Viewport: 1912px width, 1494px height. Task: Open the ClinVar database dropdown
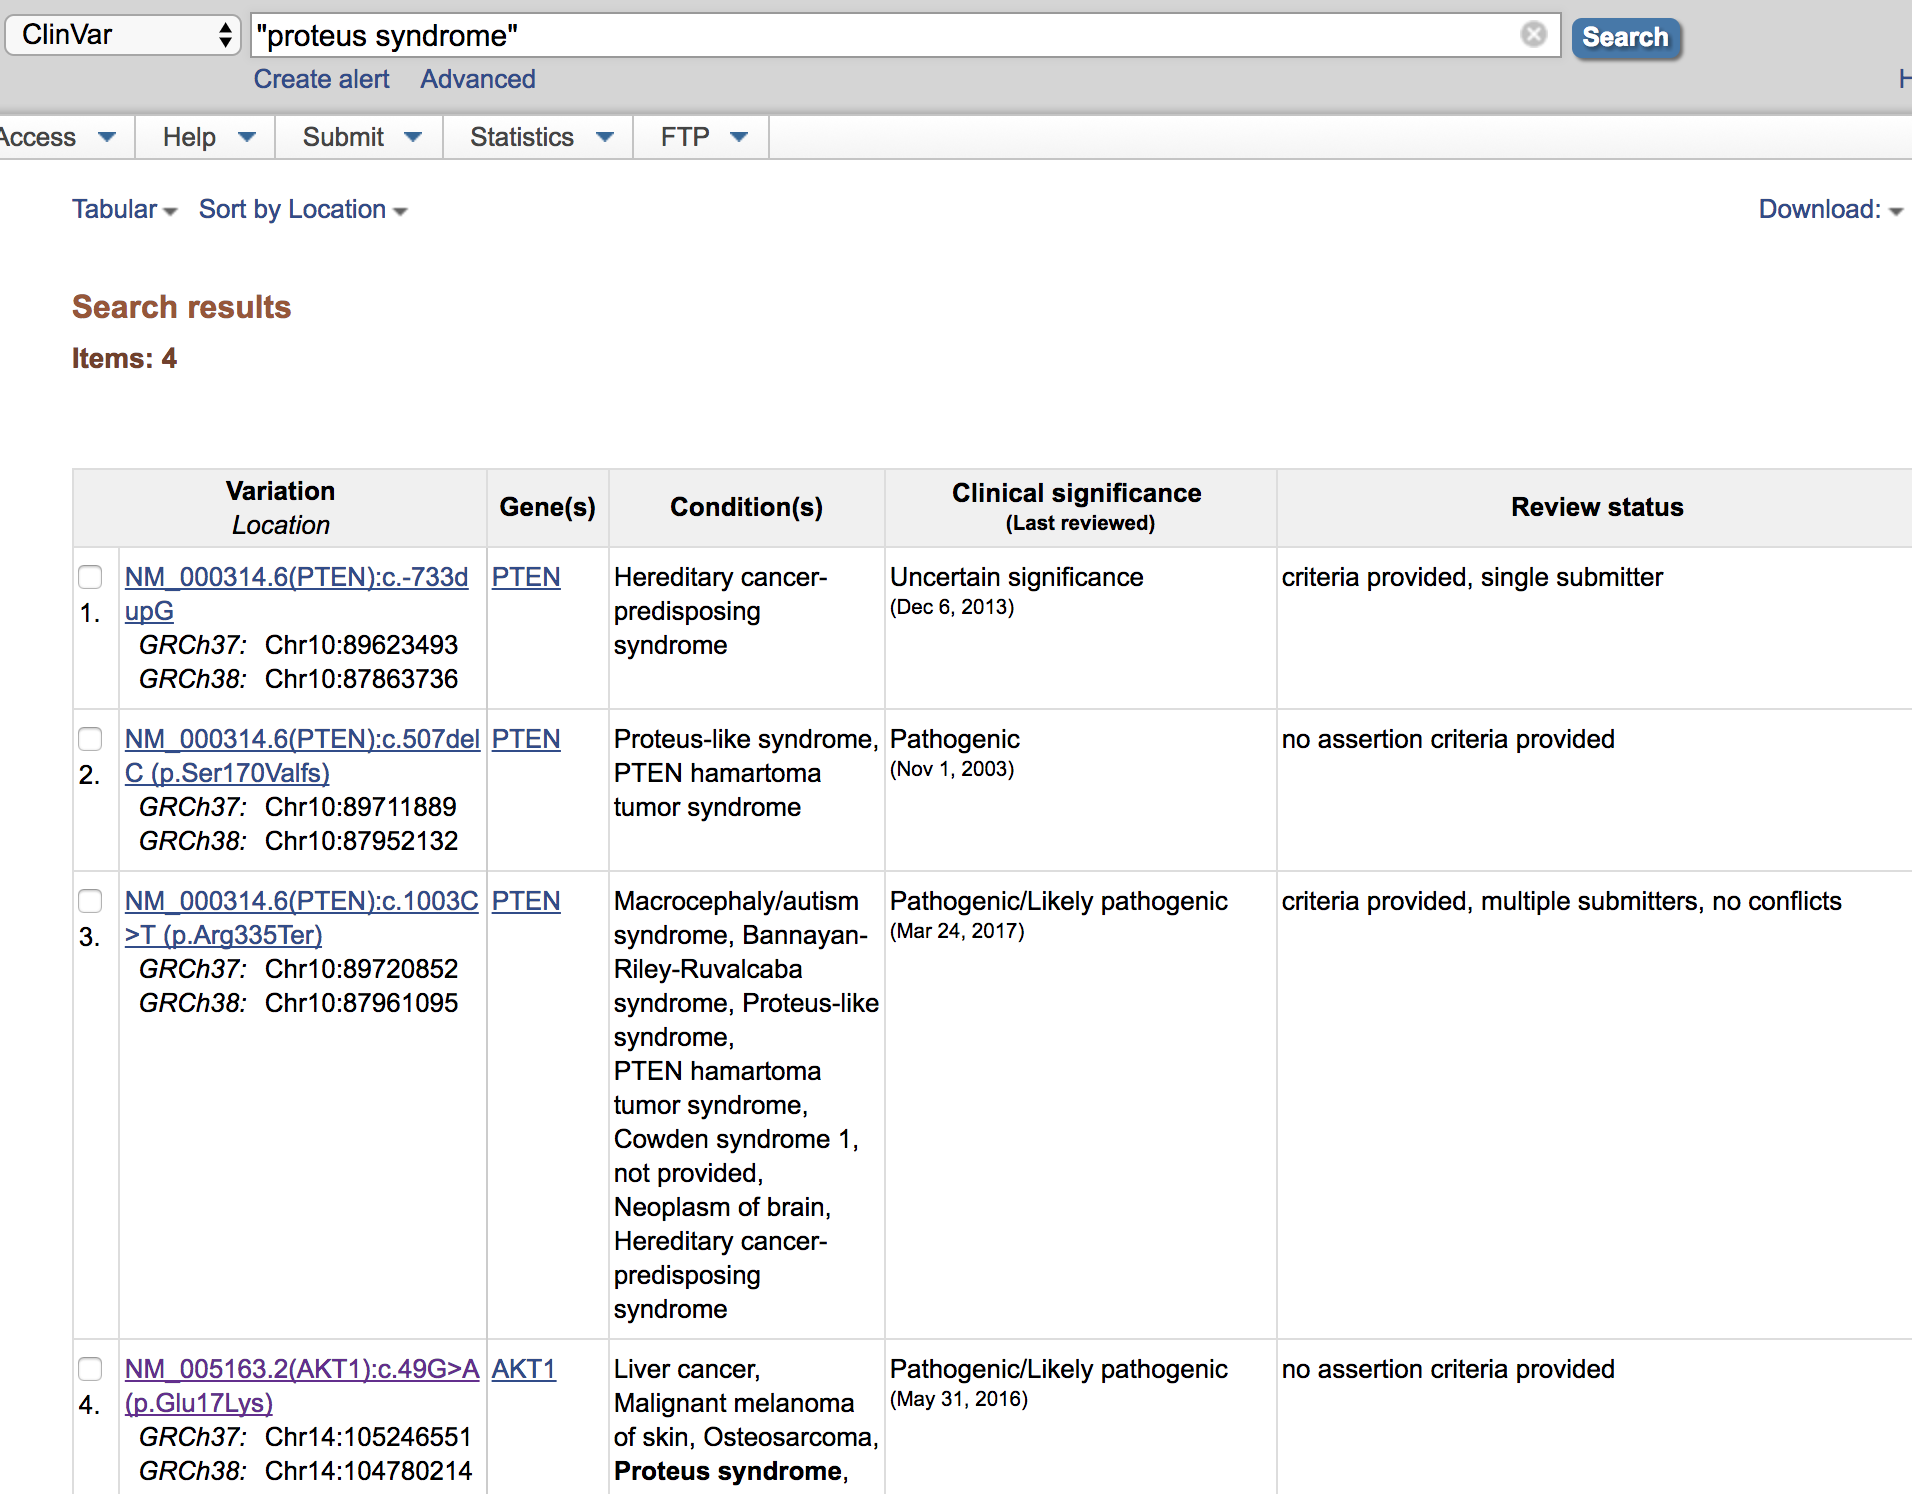point(123,35)
